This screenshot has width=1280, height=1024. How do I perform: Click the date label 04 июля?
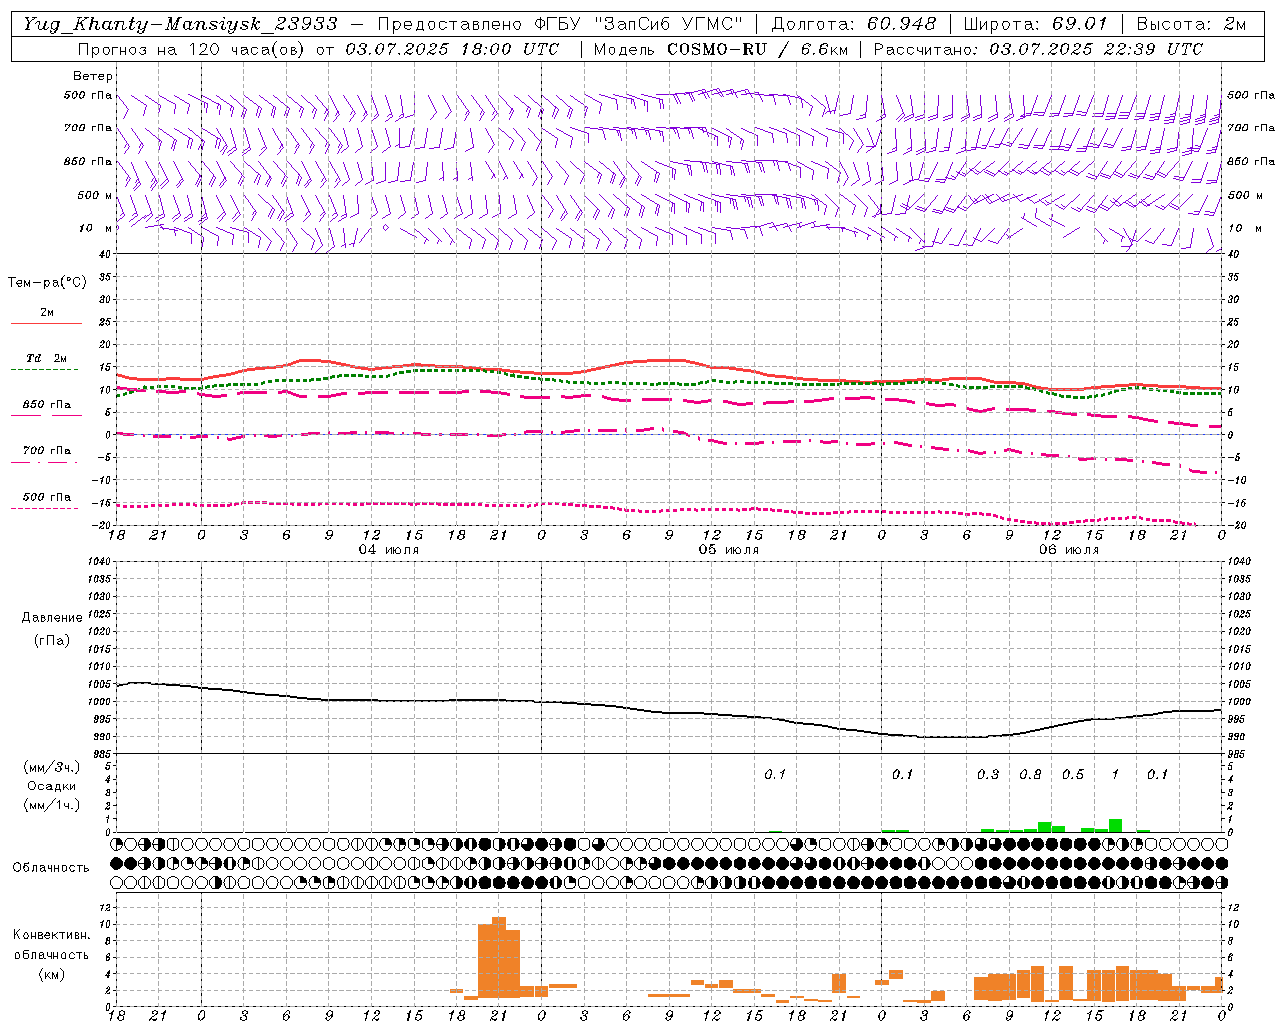pyautogui.click(x=389, y=550)
